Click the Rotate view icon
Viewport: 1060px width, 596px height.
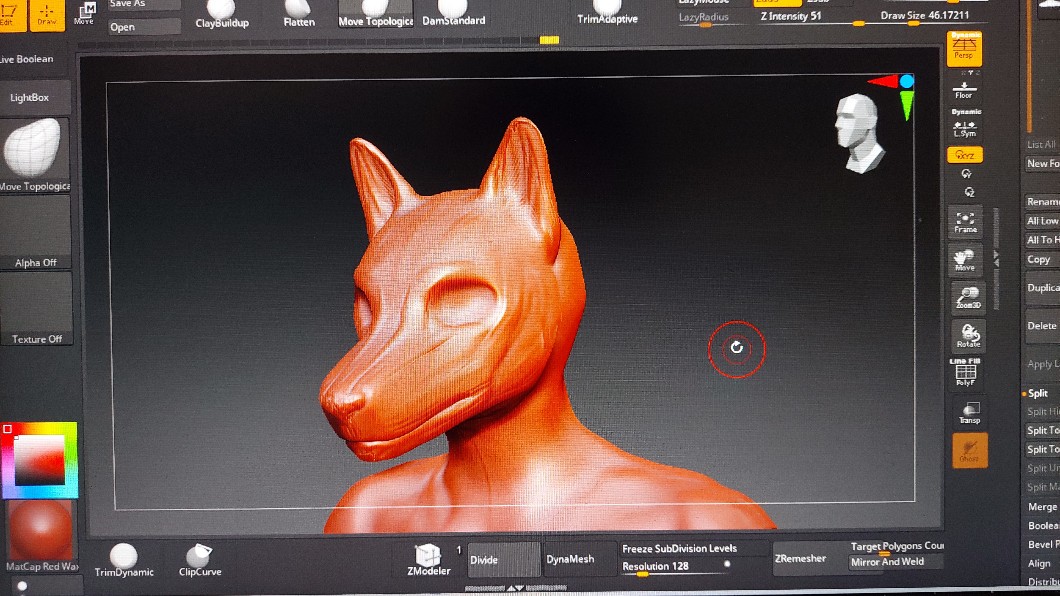967,335
